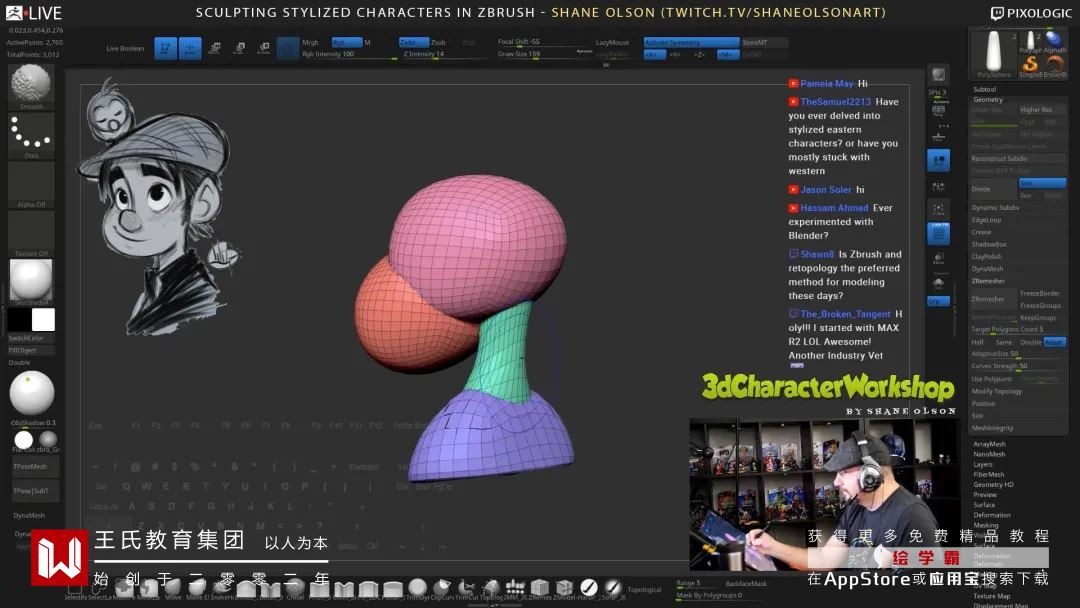Toggle Activate Symmetry button

691,43
